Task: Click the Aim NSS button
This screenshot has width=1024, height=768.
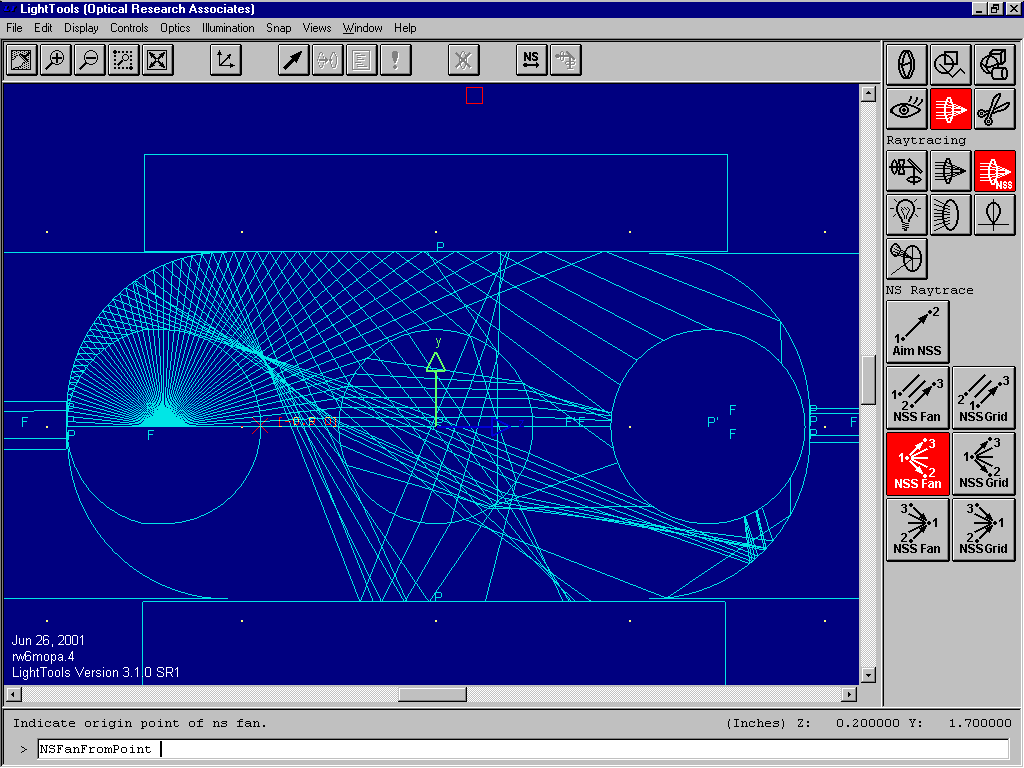Action: pyautogui.click(x=918, y=332)
